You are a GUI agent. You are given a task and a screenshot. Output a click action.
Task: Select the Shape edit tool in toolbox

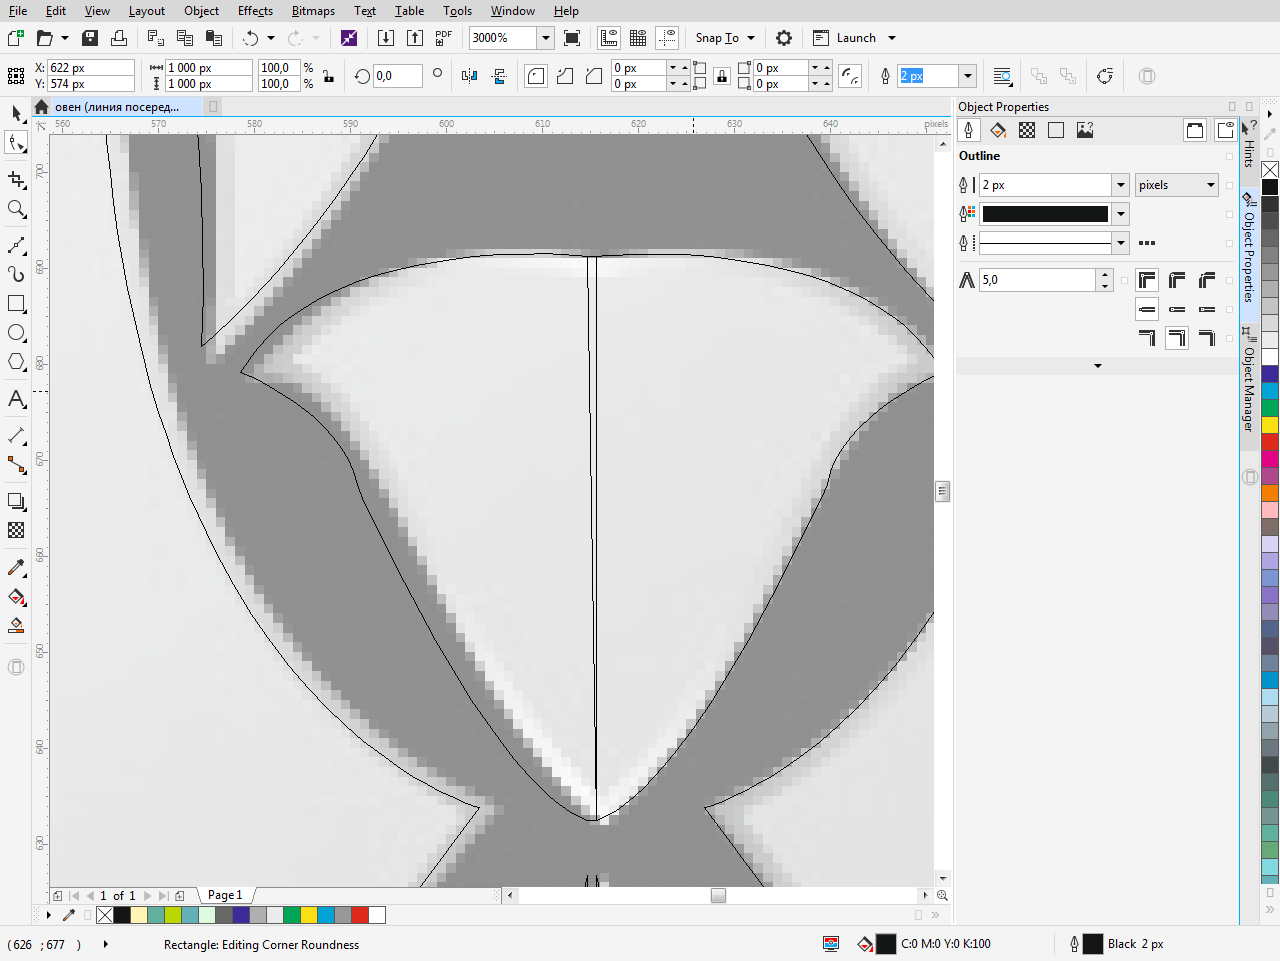(x=16, y=144)
